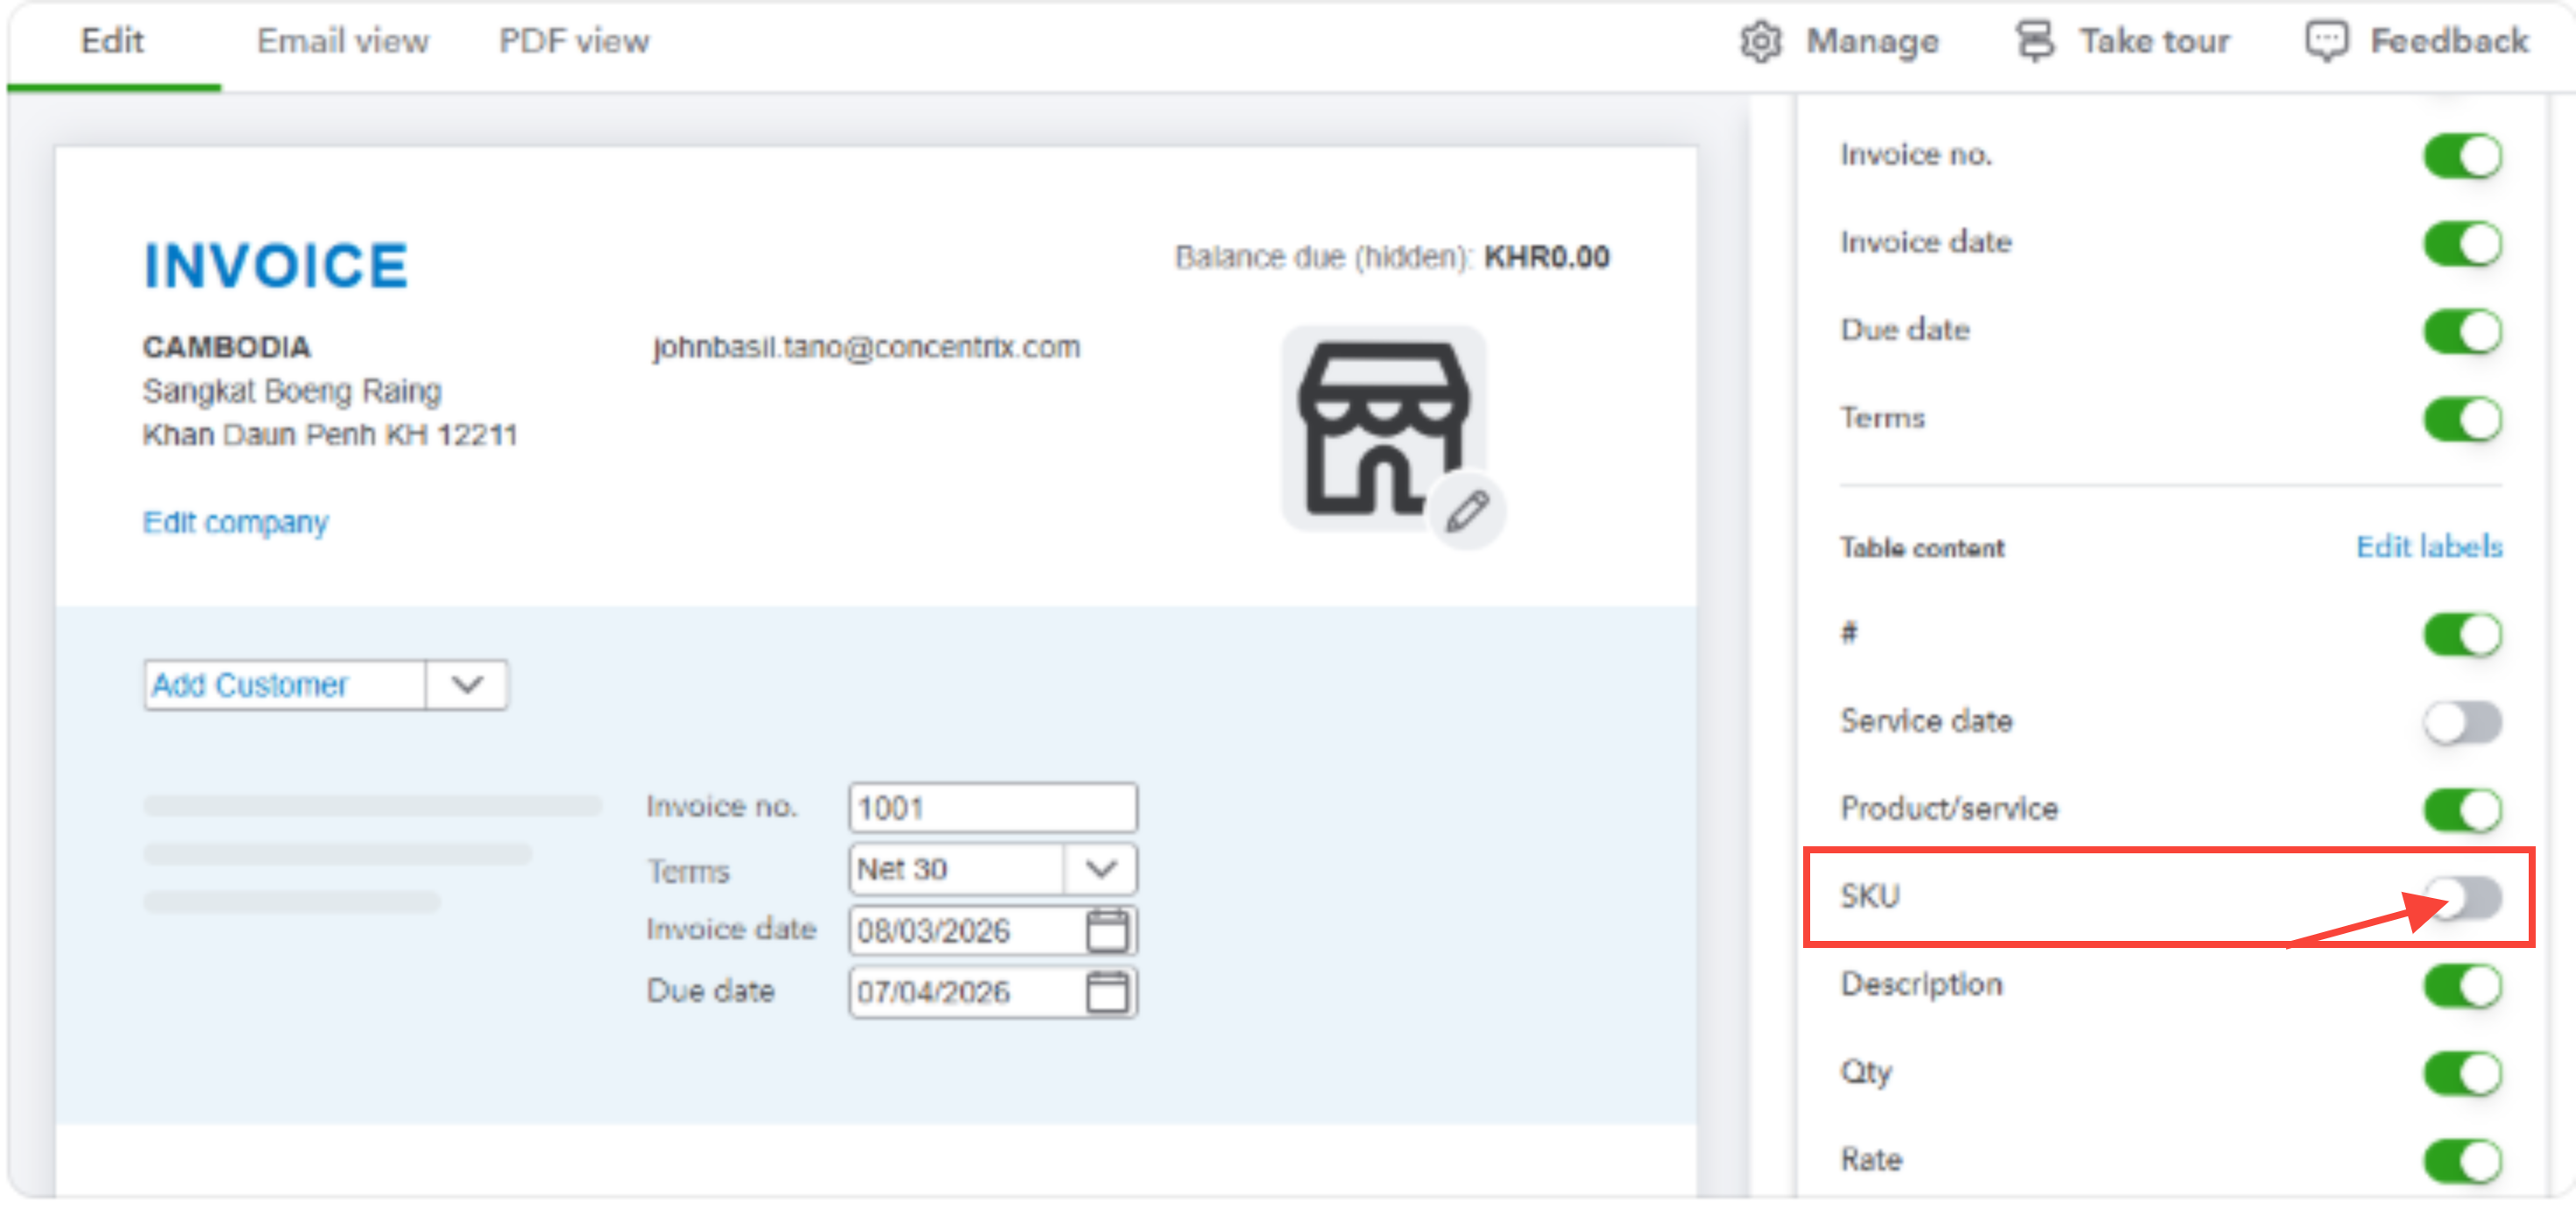The width and height of the screenshot is (2576, 1209).
Task: Open the Due date calendar icon
Action: 1107,991
